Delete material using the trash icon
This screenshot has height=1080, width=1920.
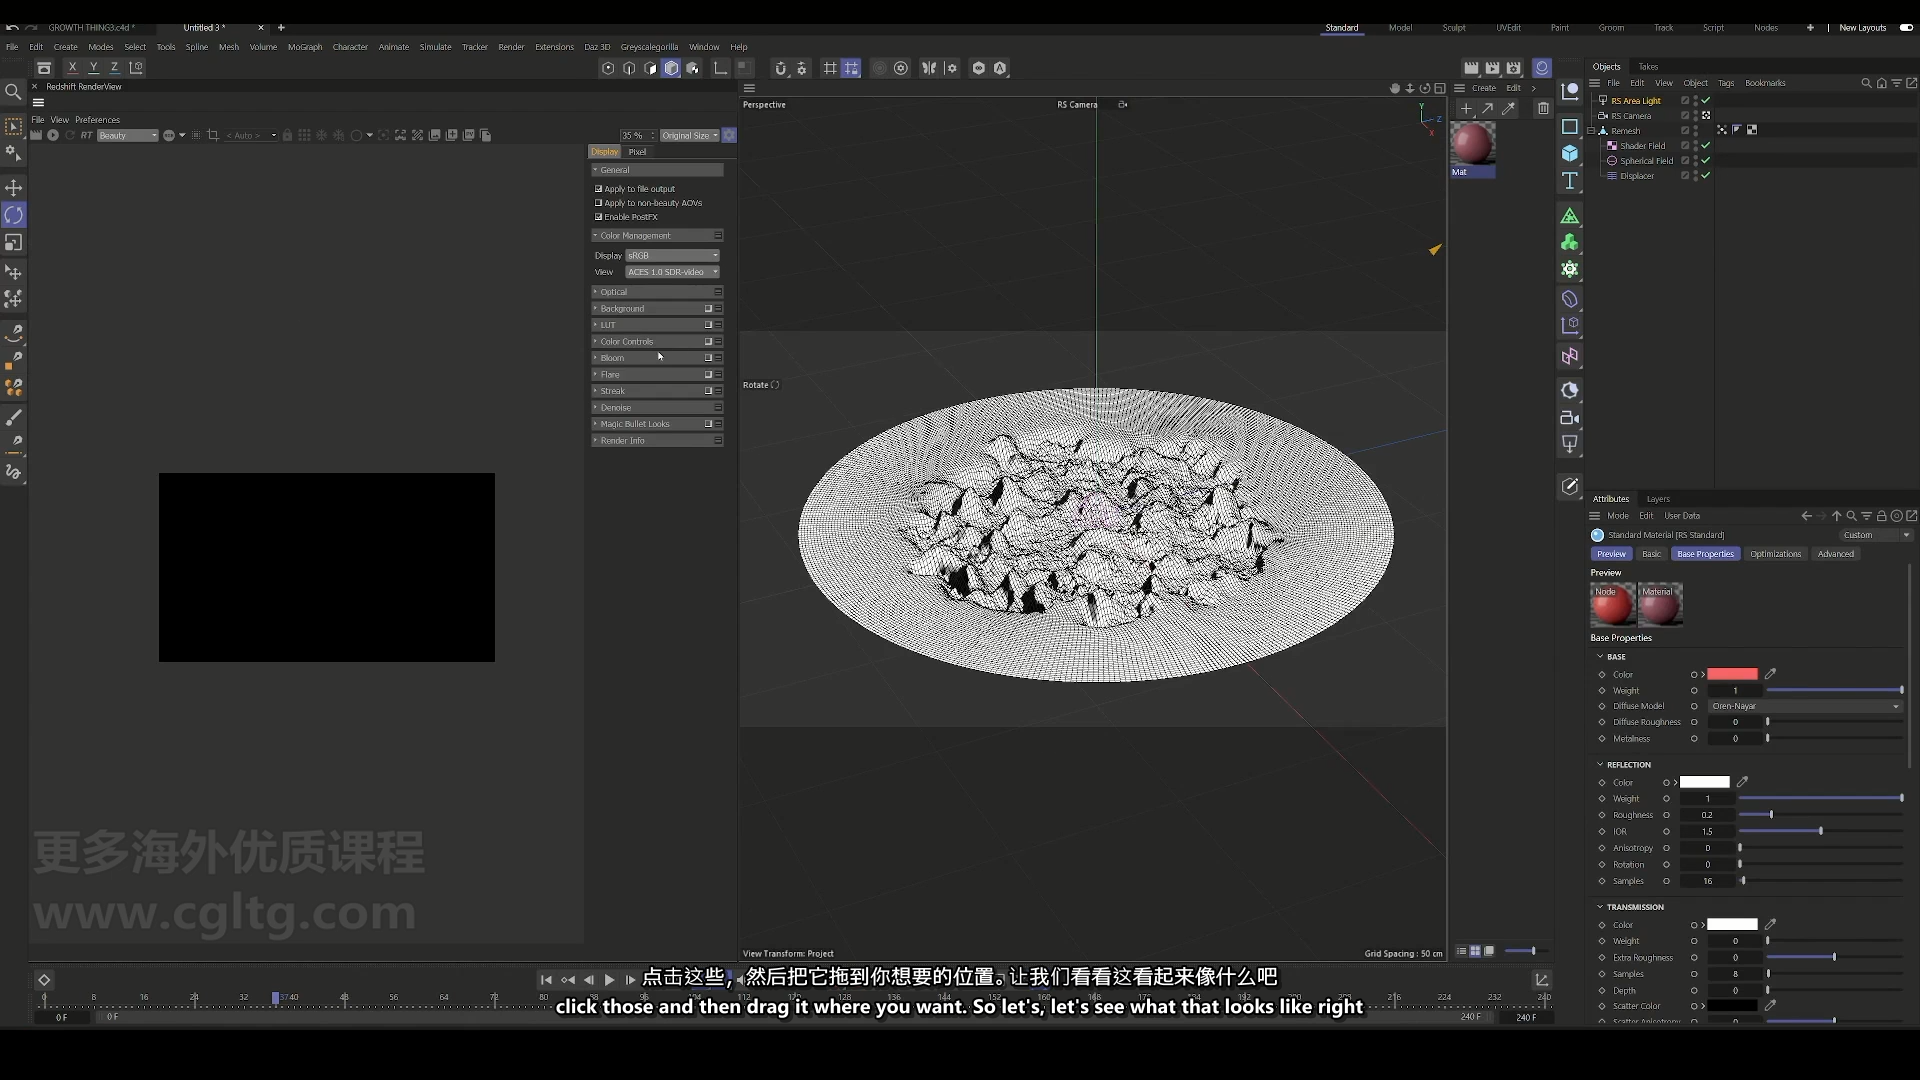[1543, 108]
